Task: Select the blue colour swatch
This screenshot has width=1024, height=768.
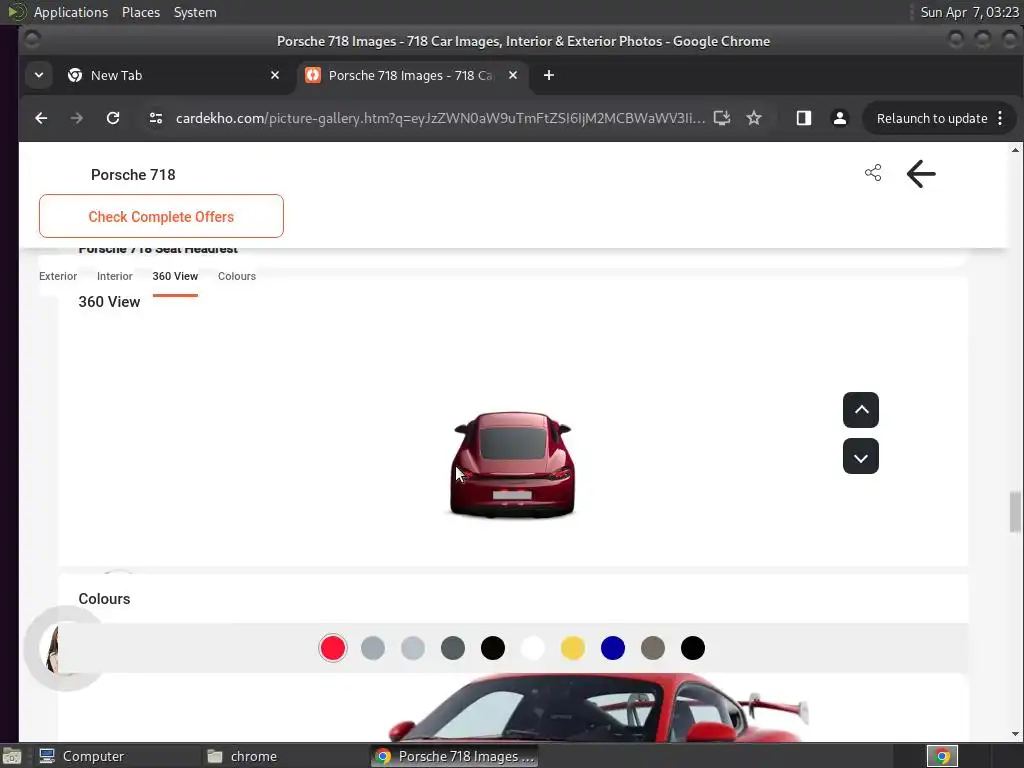Action: (x=613, y=648)
